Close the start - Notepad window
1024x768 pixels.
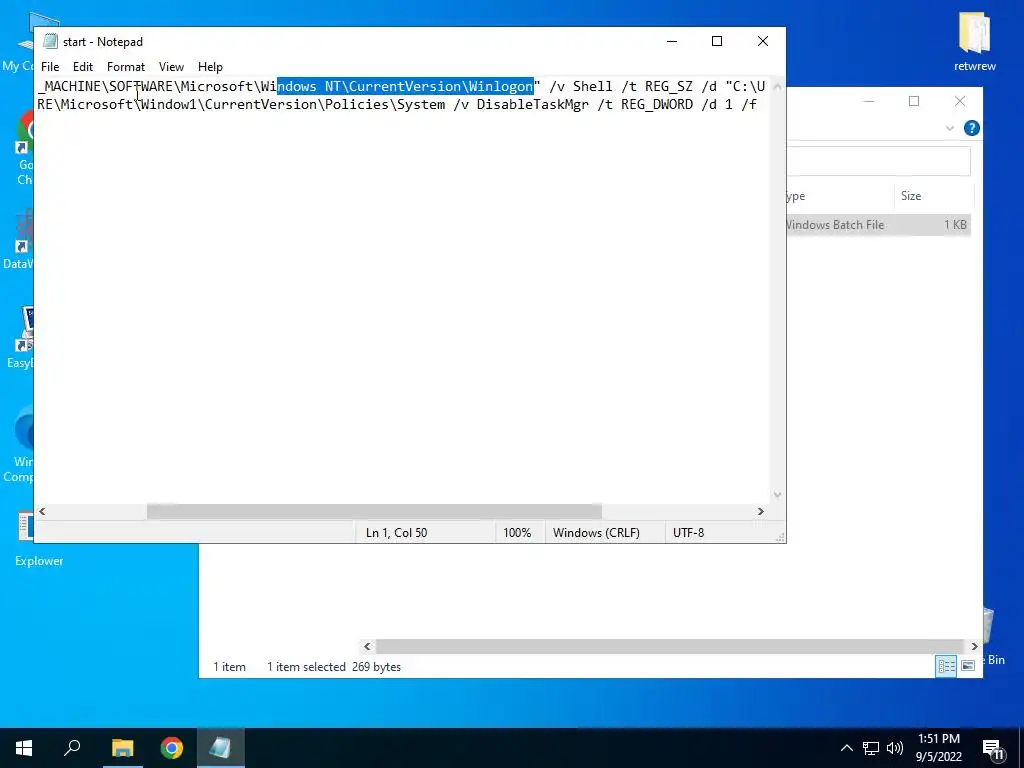pyautogui.click(x=763, y=41)
